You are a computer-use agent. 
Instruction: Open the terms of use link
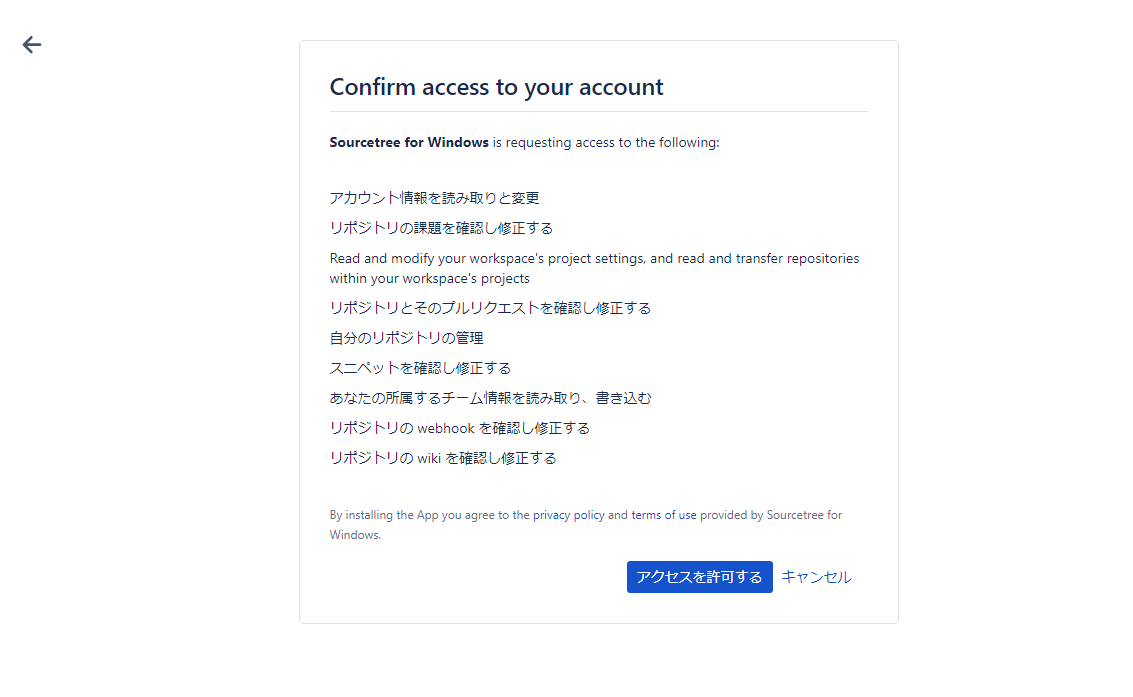[664, 515]
